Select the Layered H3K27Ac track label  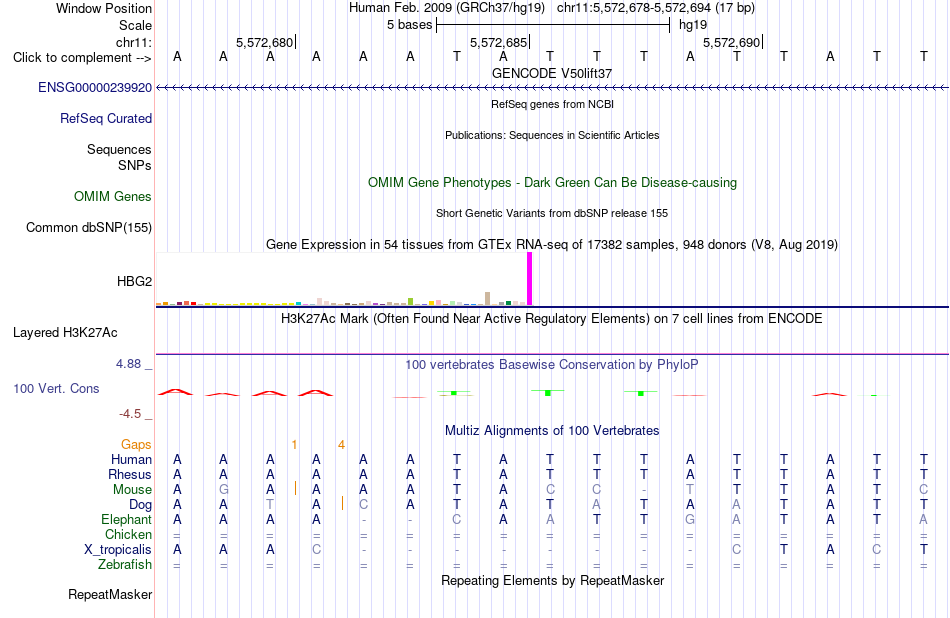pos(65,333)
